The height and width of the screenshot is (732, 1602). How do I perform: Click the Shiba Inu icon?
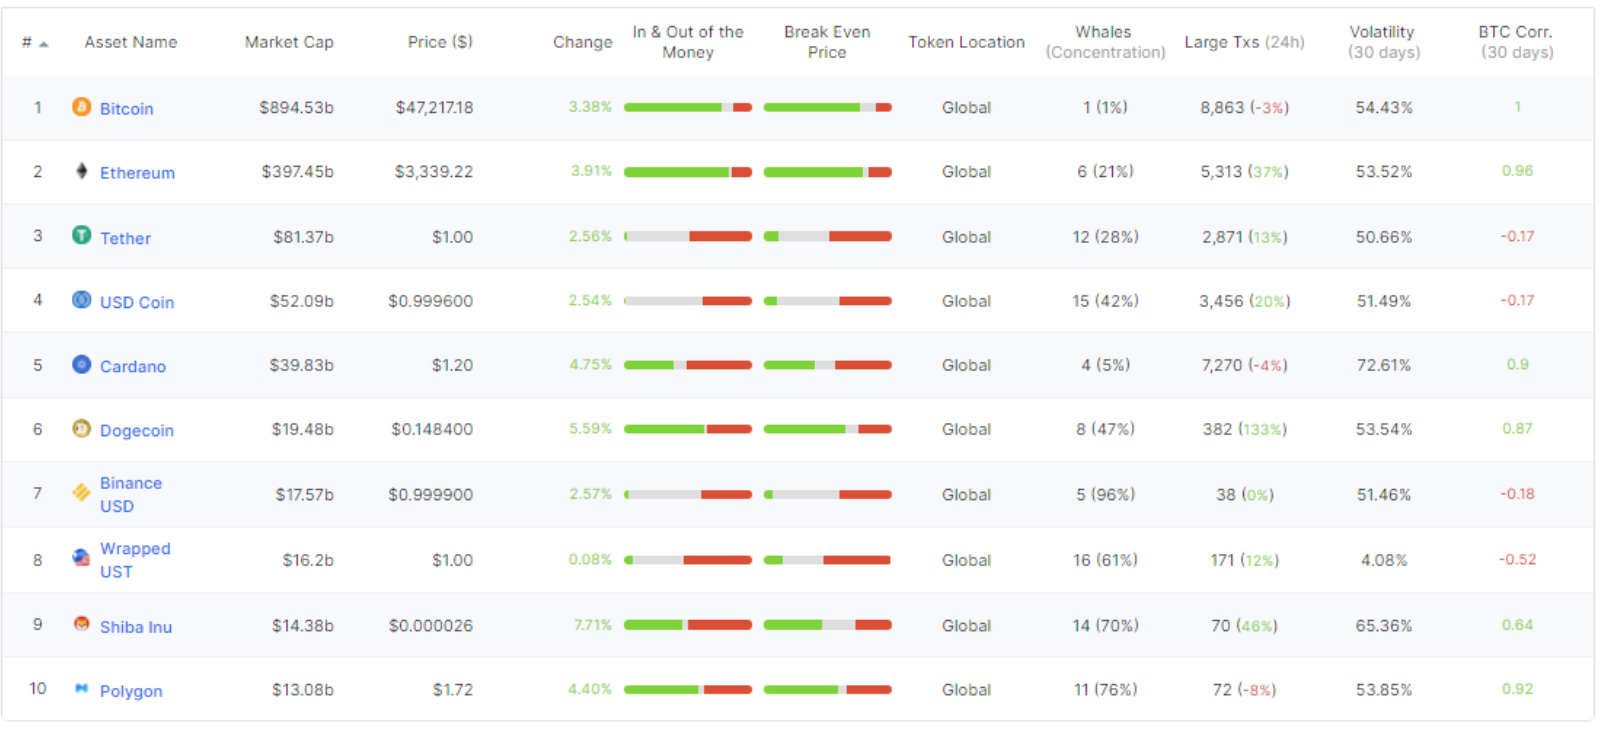pos(82,624)
